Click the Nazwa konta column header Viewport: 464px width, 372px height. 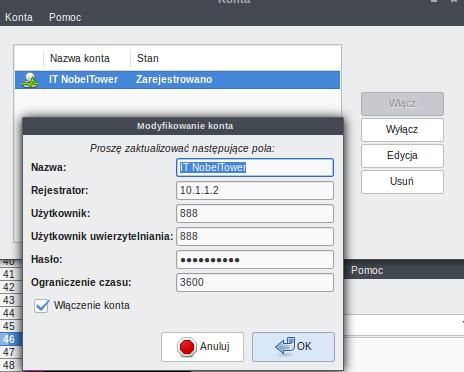point(80,58)
